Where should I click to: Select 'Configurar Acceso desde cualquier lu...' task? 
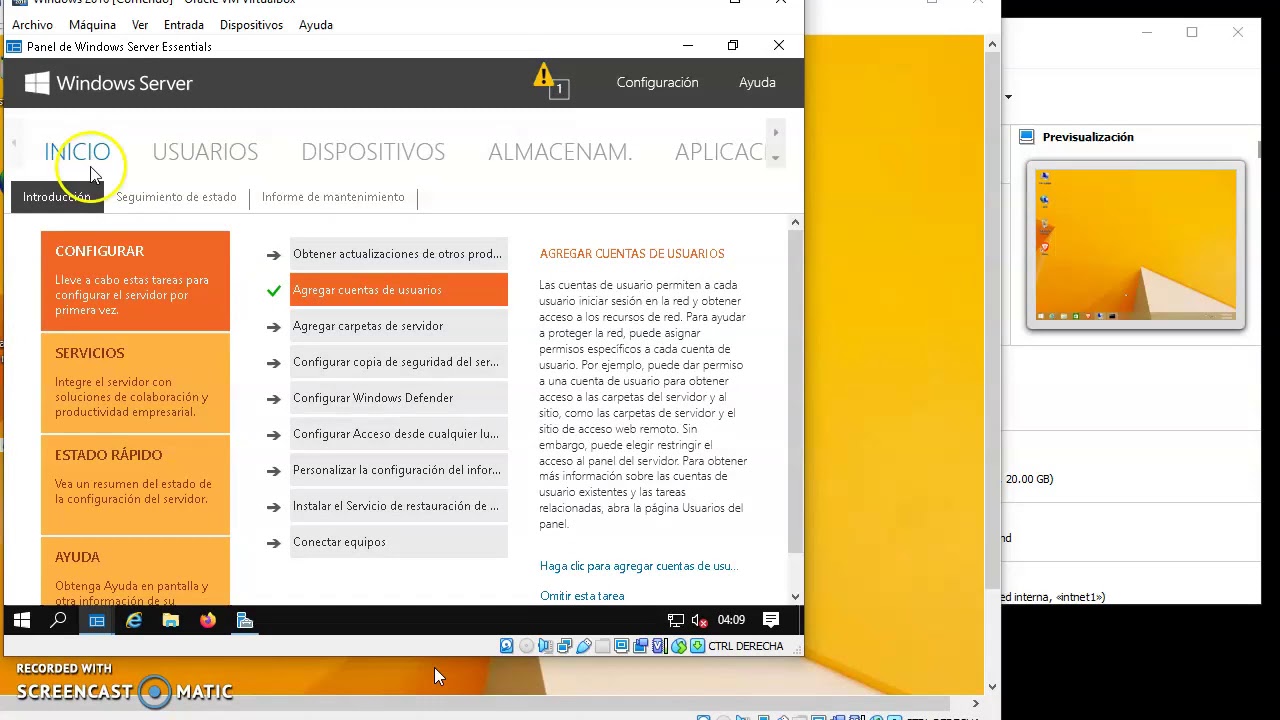(399, 434)
